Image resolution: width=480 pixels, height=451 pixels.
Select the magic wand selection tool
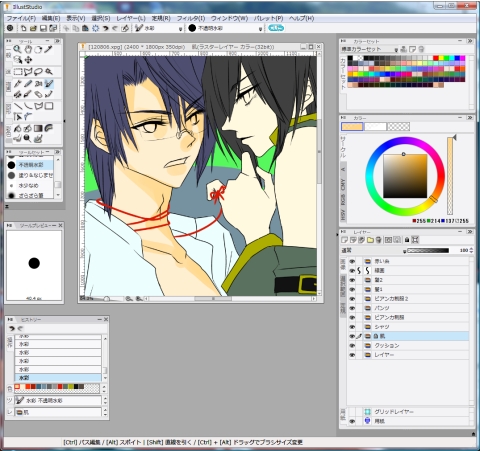point(49,72)
